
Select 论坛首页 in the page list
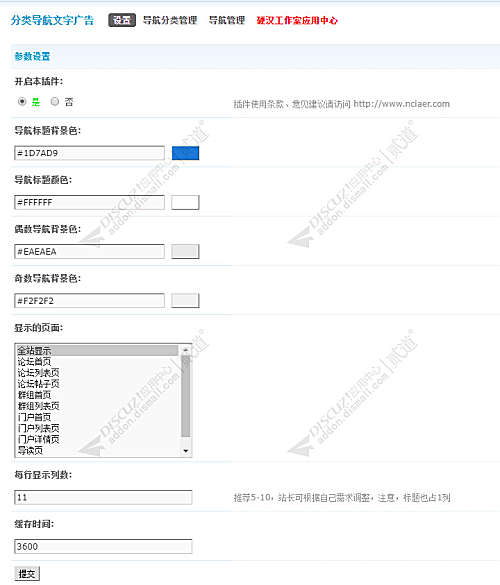pyautogui.click(x=98, y=362)
